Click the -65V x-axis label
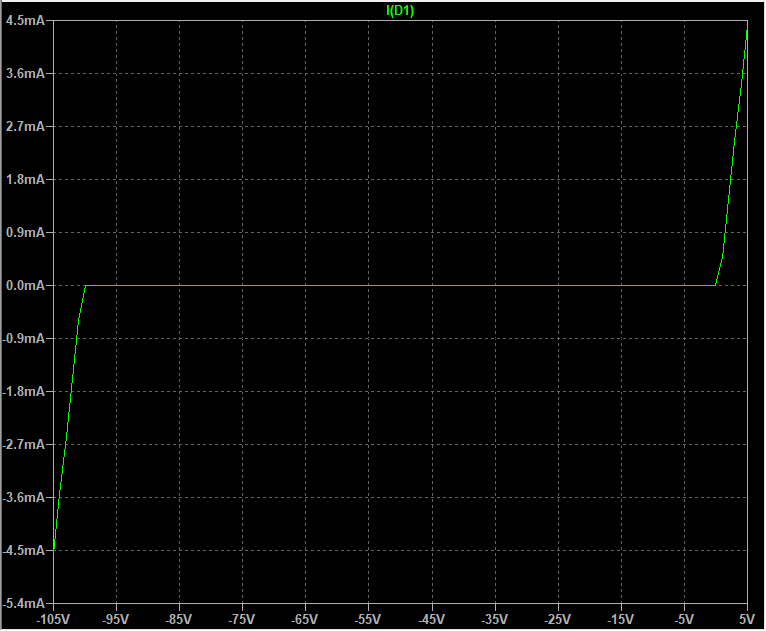The height and width of the screenshot is (631, 766). pos(305,619)
